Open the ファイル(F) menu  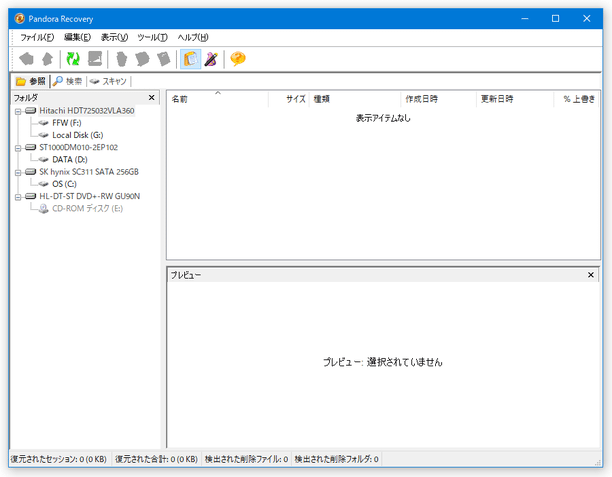pos(37,37)
